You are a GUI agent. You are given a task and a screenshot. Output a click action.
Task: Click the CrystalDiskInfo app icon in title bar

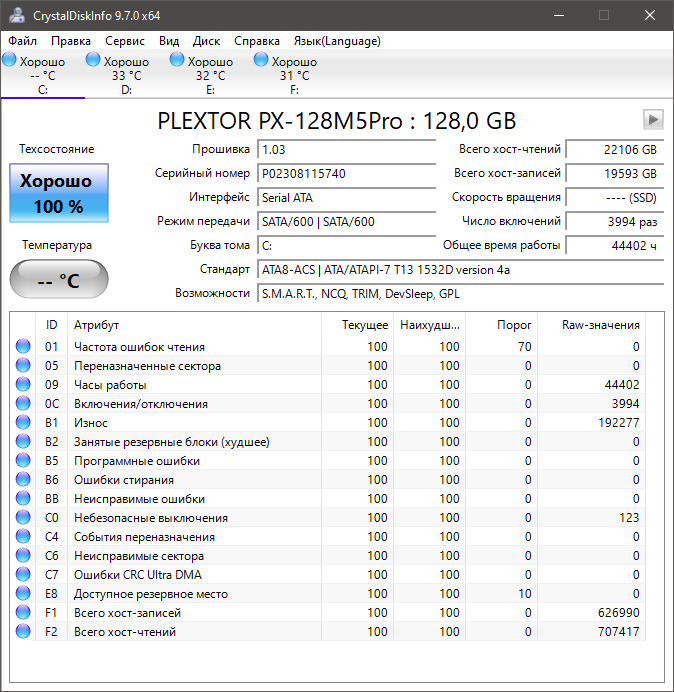coord(17,15)
